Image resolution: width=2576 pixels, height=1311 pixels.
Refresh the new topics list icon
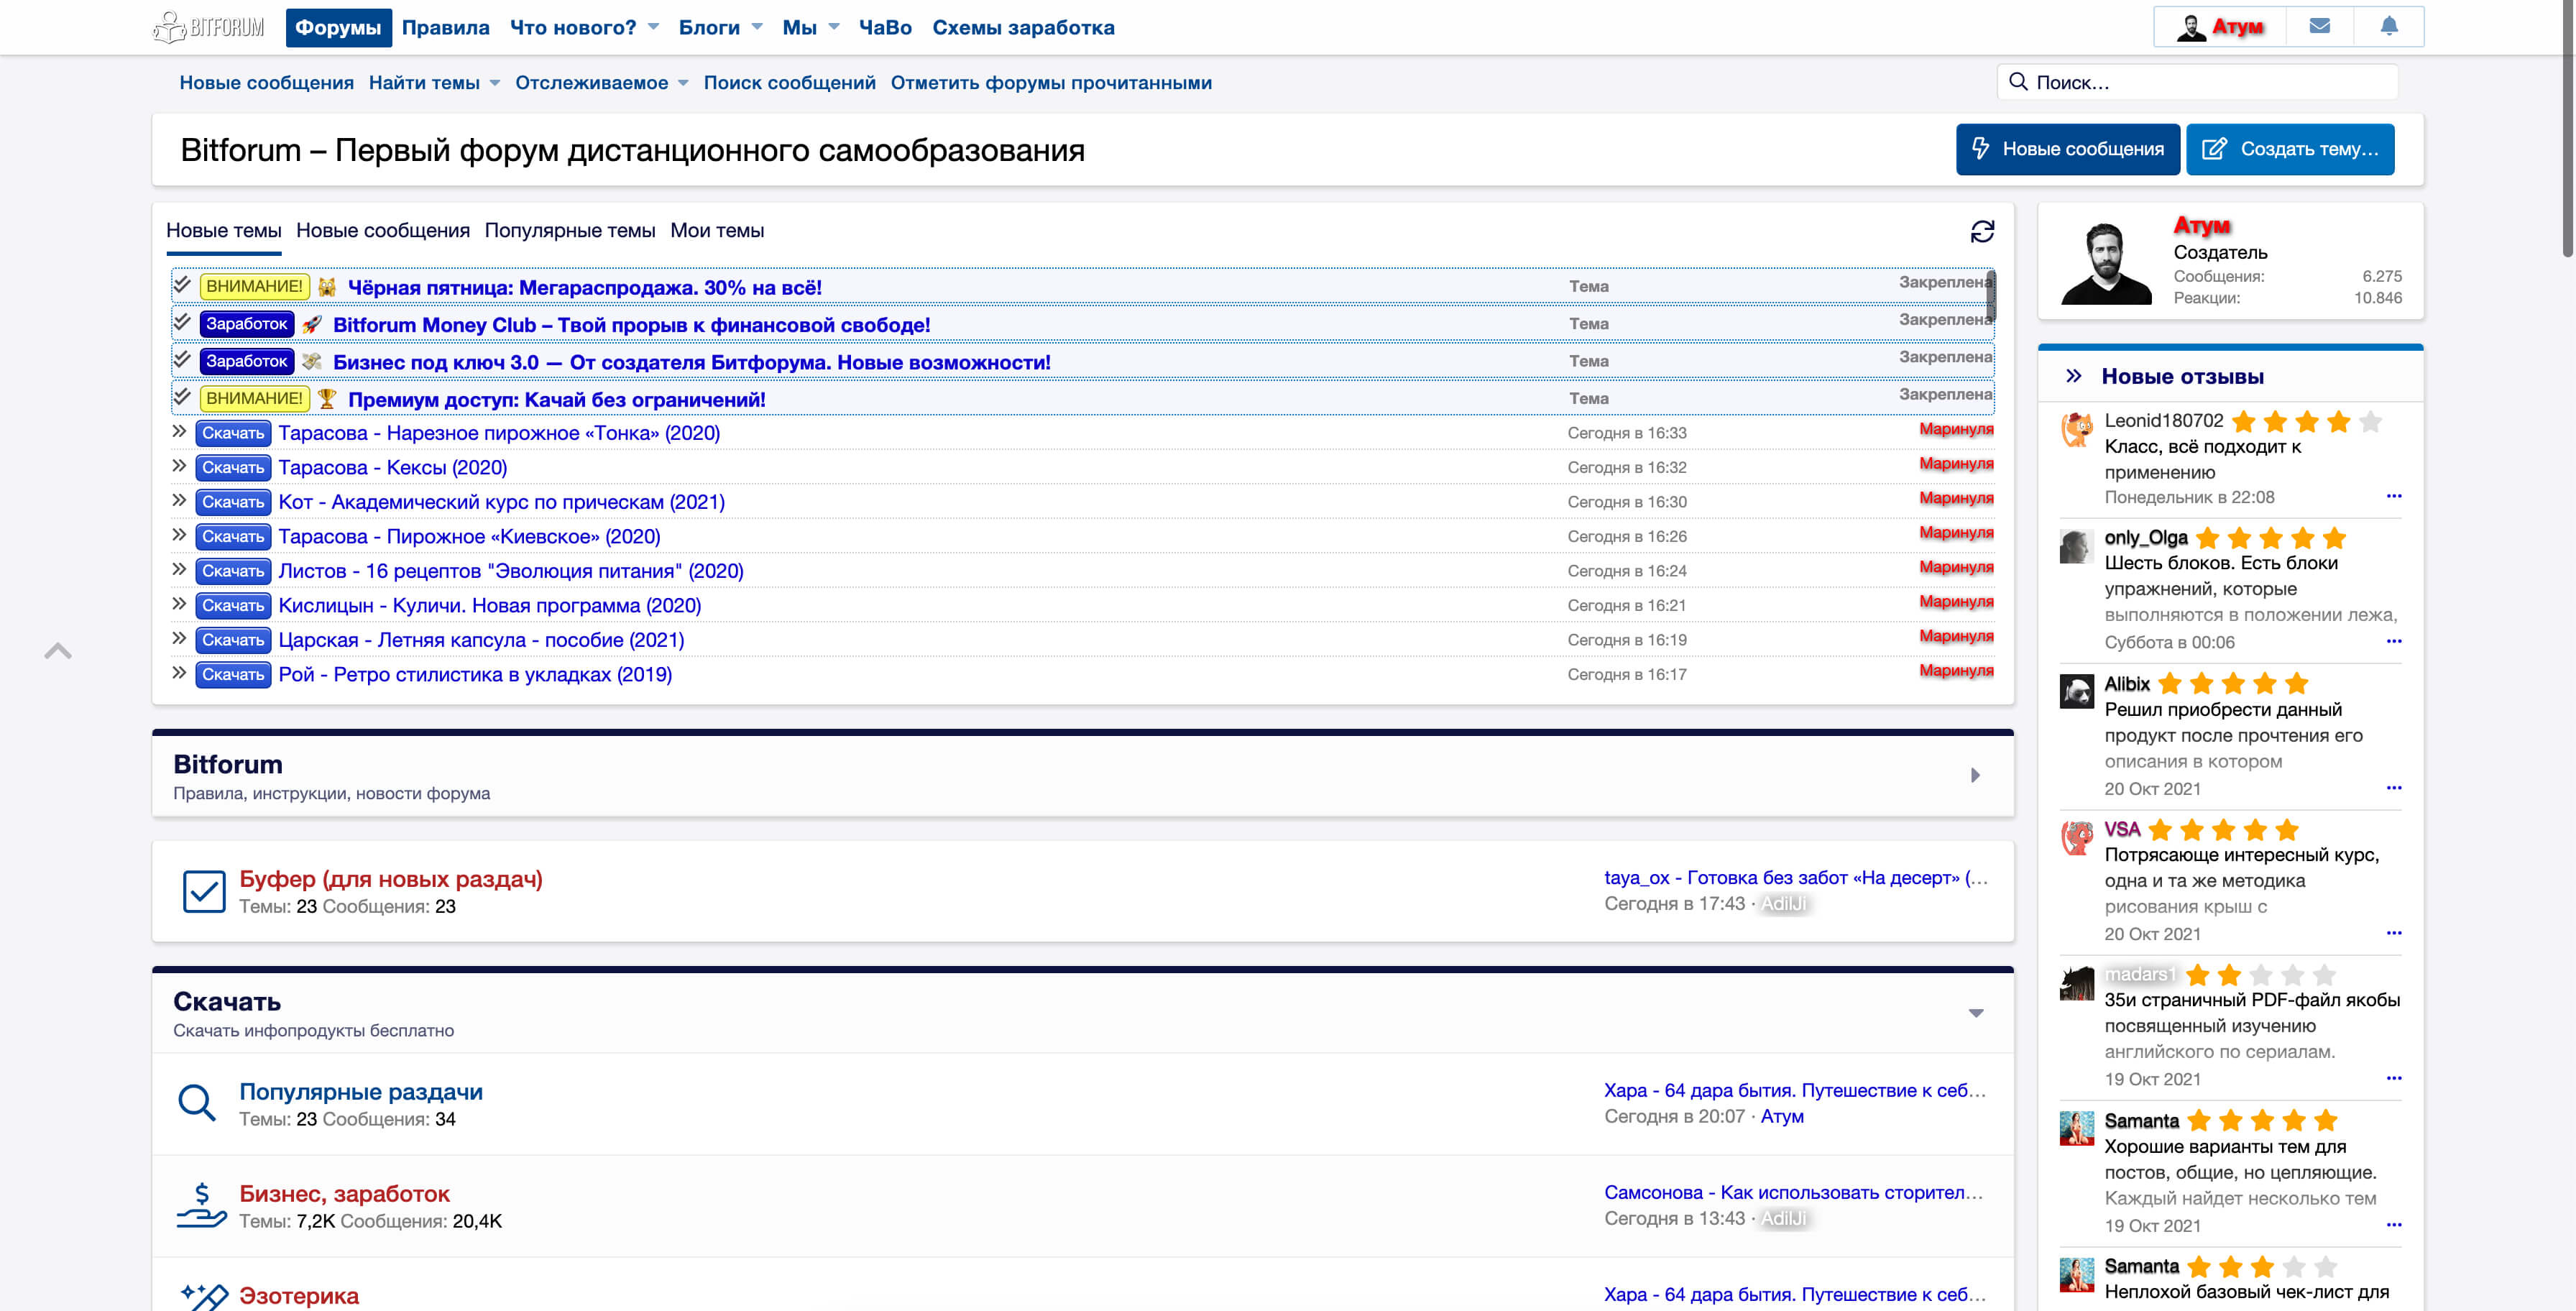point(1982,231)
